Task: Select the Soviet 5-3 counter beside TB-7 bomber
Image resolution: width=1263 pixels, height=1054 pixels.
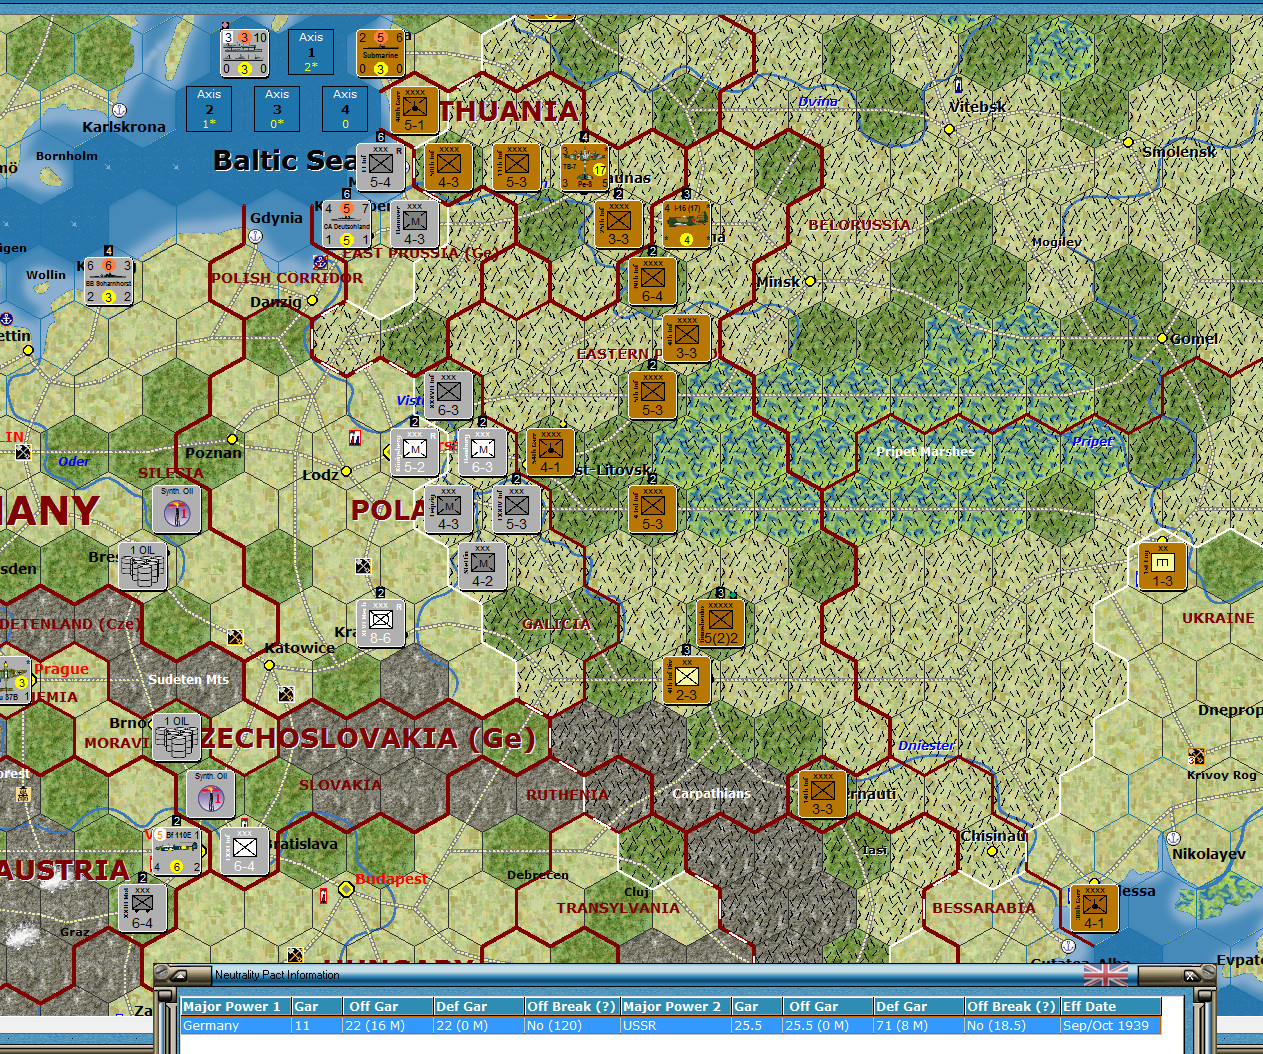Action: [516, 167]
